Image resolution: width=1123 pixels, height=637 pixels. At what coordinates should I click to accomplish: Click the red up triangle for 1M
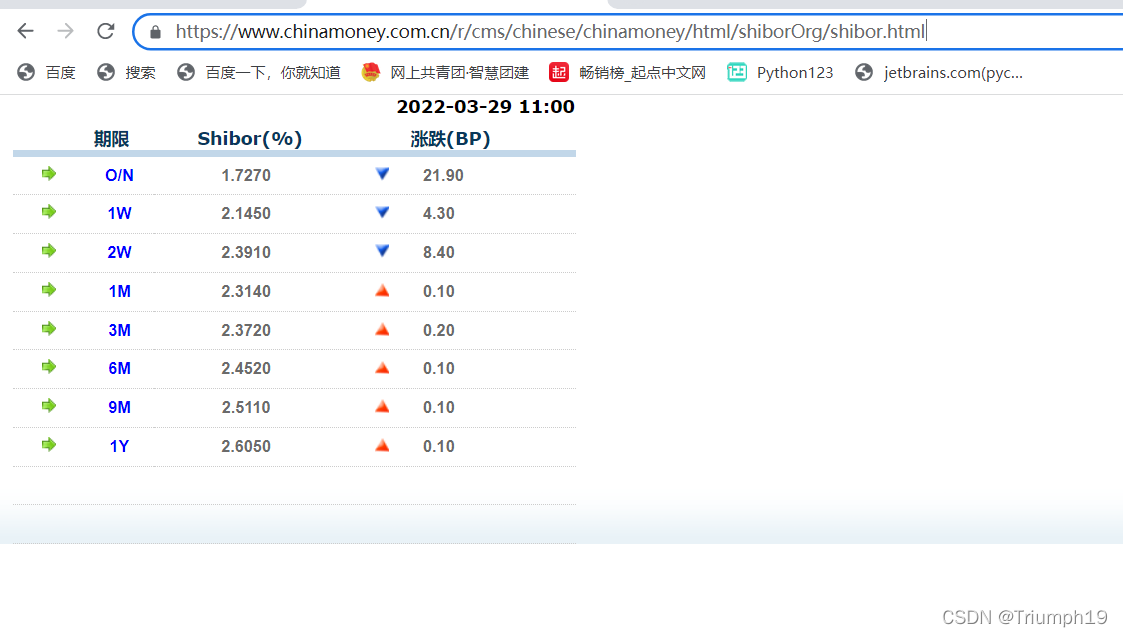[x=382, y=290]
